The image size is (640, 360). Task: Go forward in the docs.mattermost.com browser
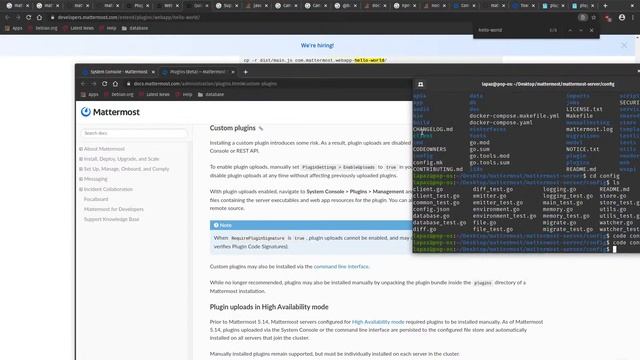tap(94, 84)
